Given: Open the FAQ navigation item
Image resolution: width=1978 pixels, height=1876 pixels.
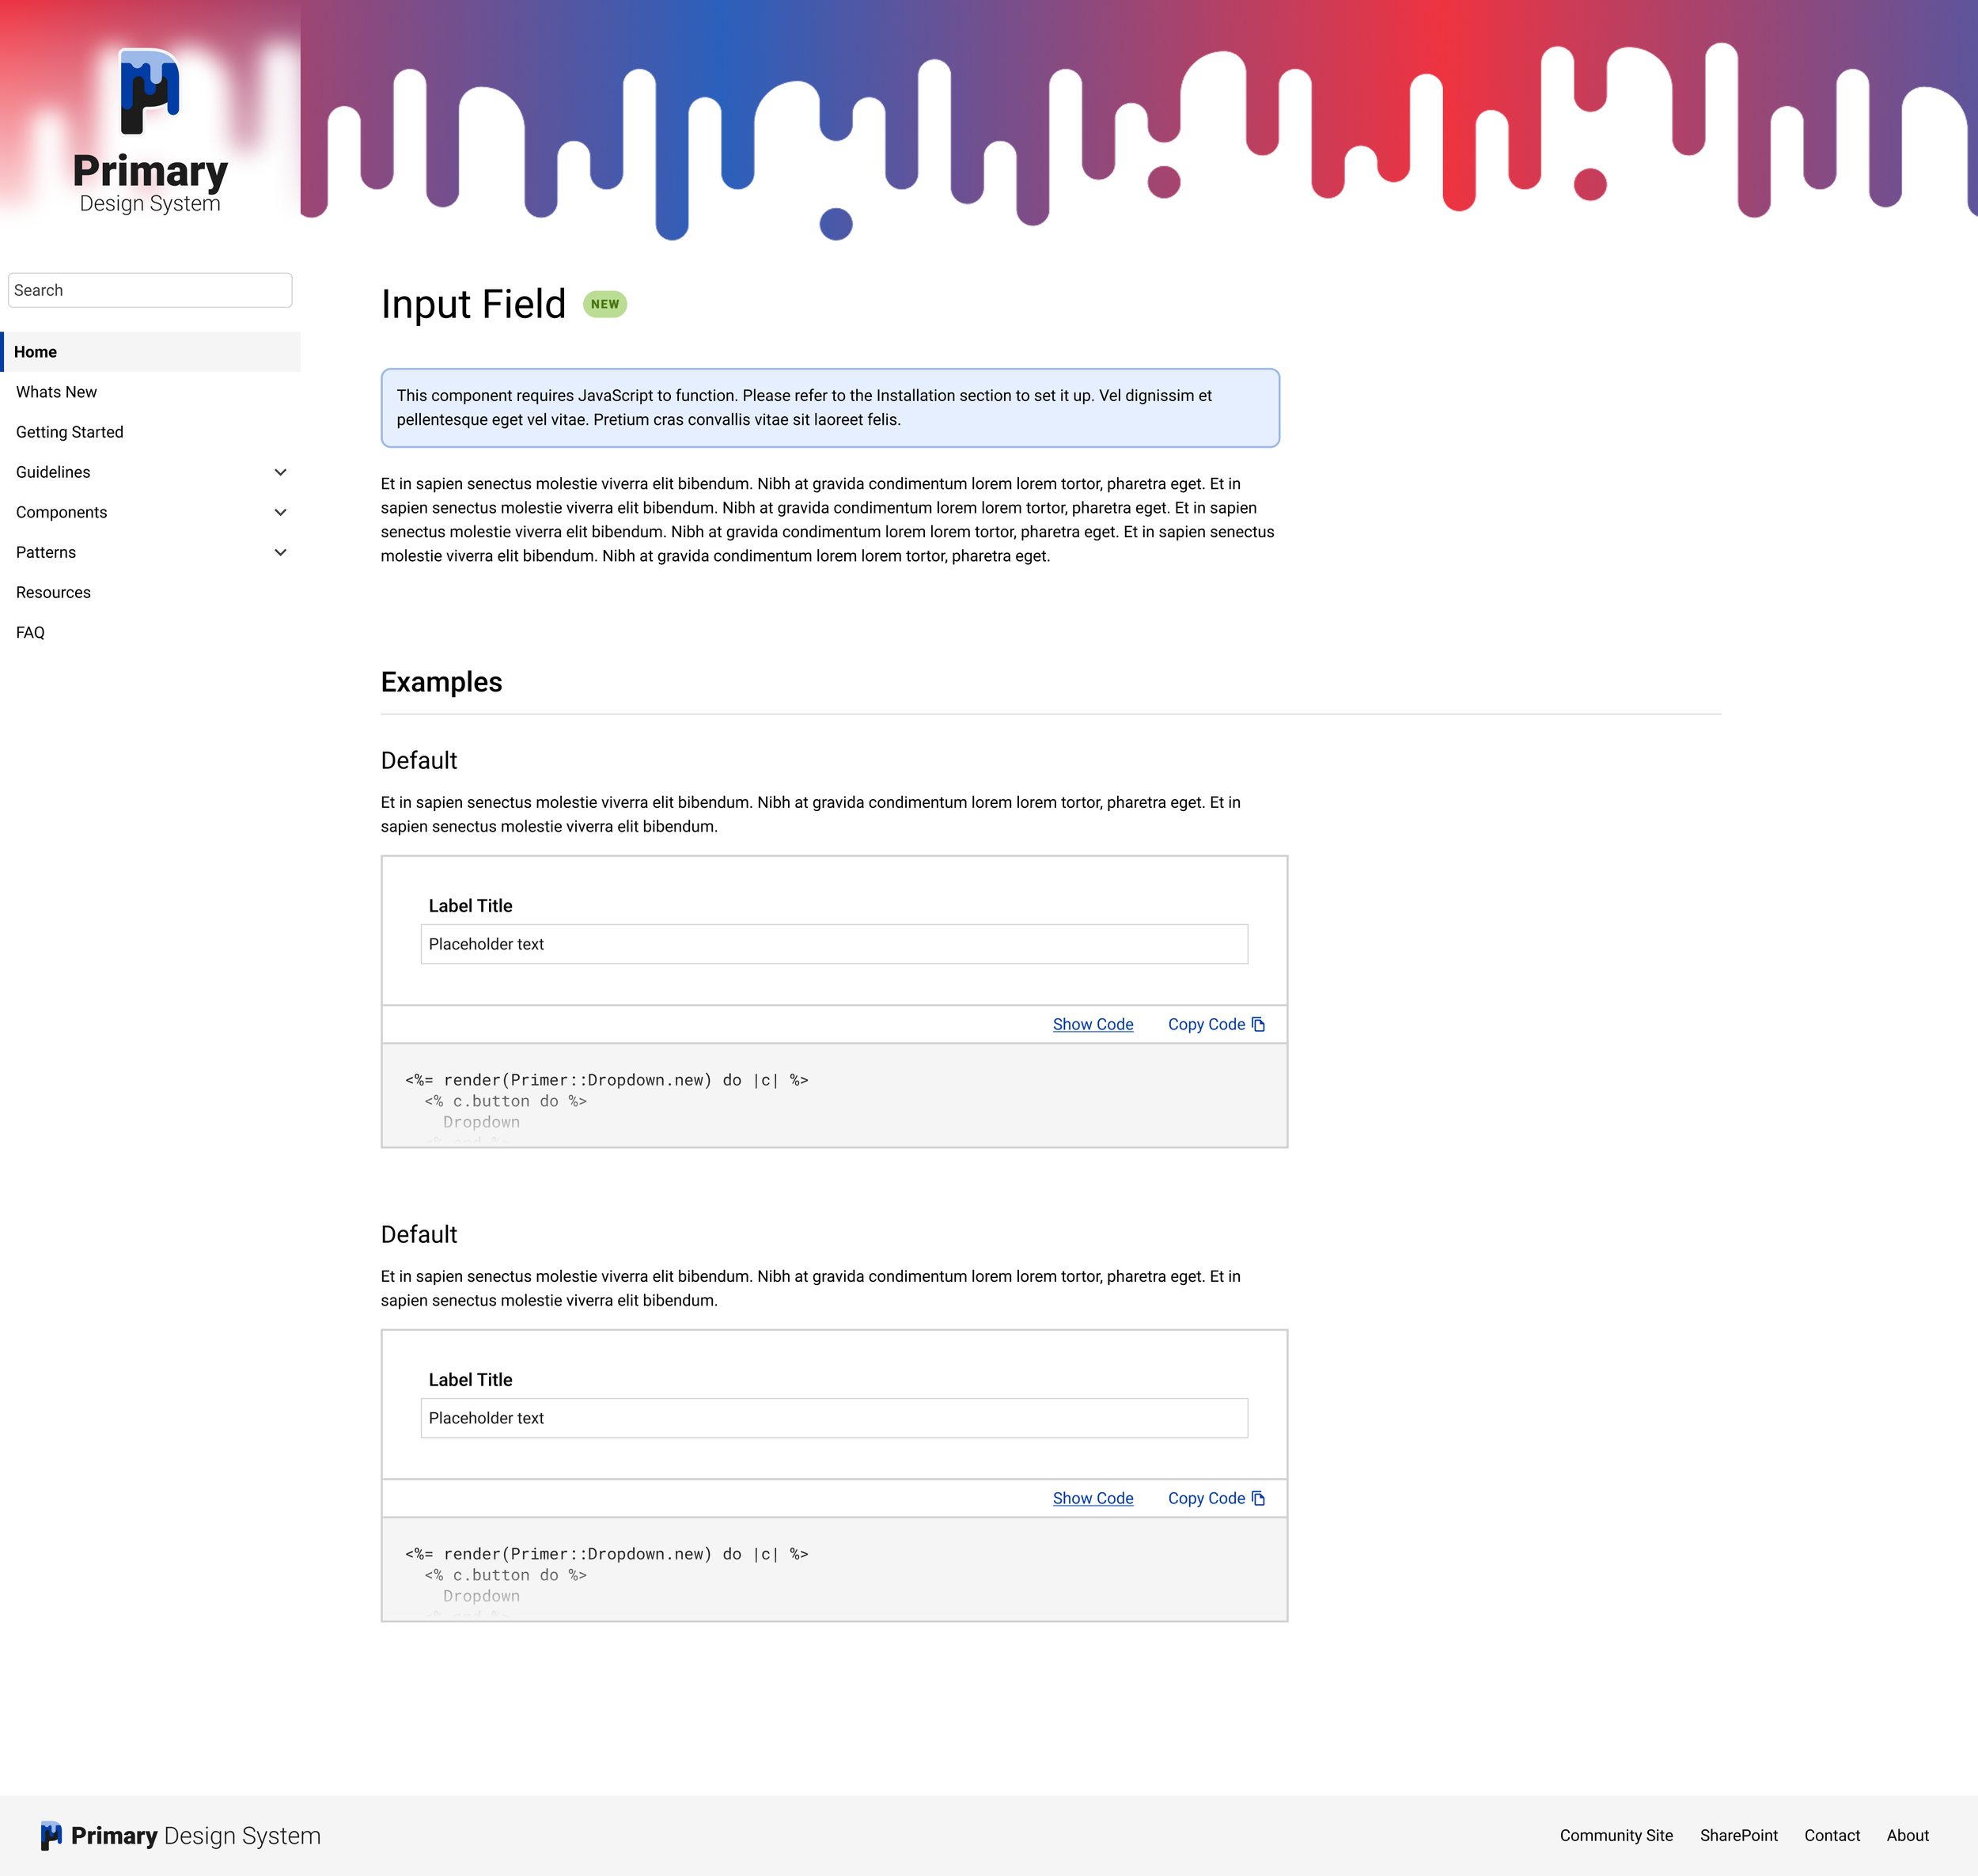Looking at the screenshot, I should pyautogui.click(x=30, y=632).
